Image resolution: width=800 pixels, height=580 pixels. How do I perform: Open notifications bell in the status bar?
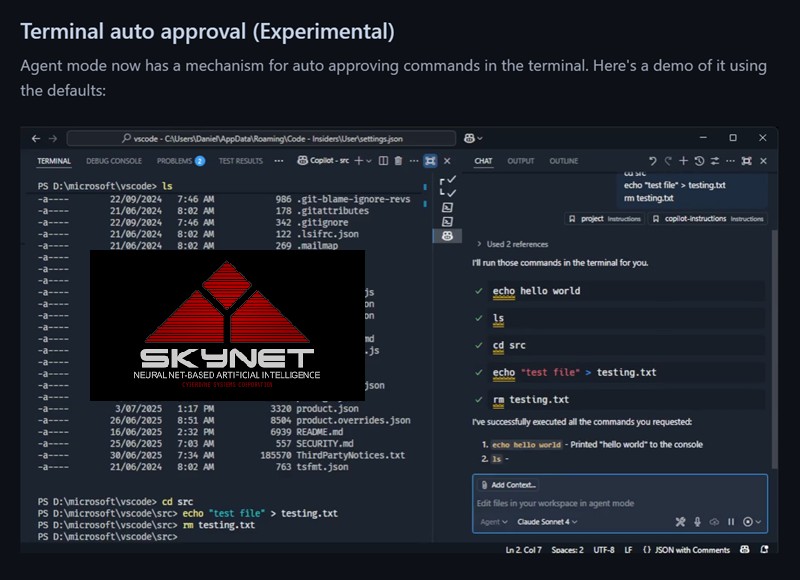[764, 549]
